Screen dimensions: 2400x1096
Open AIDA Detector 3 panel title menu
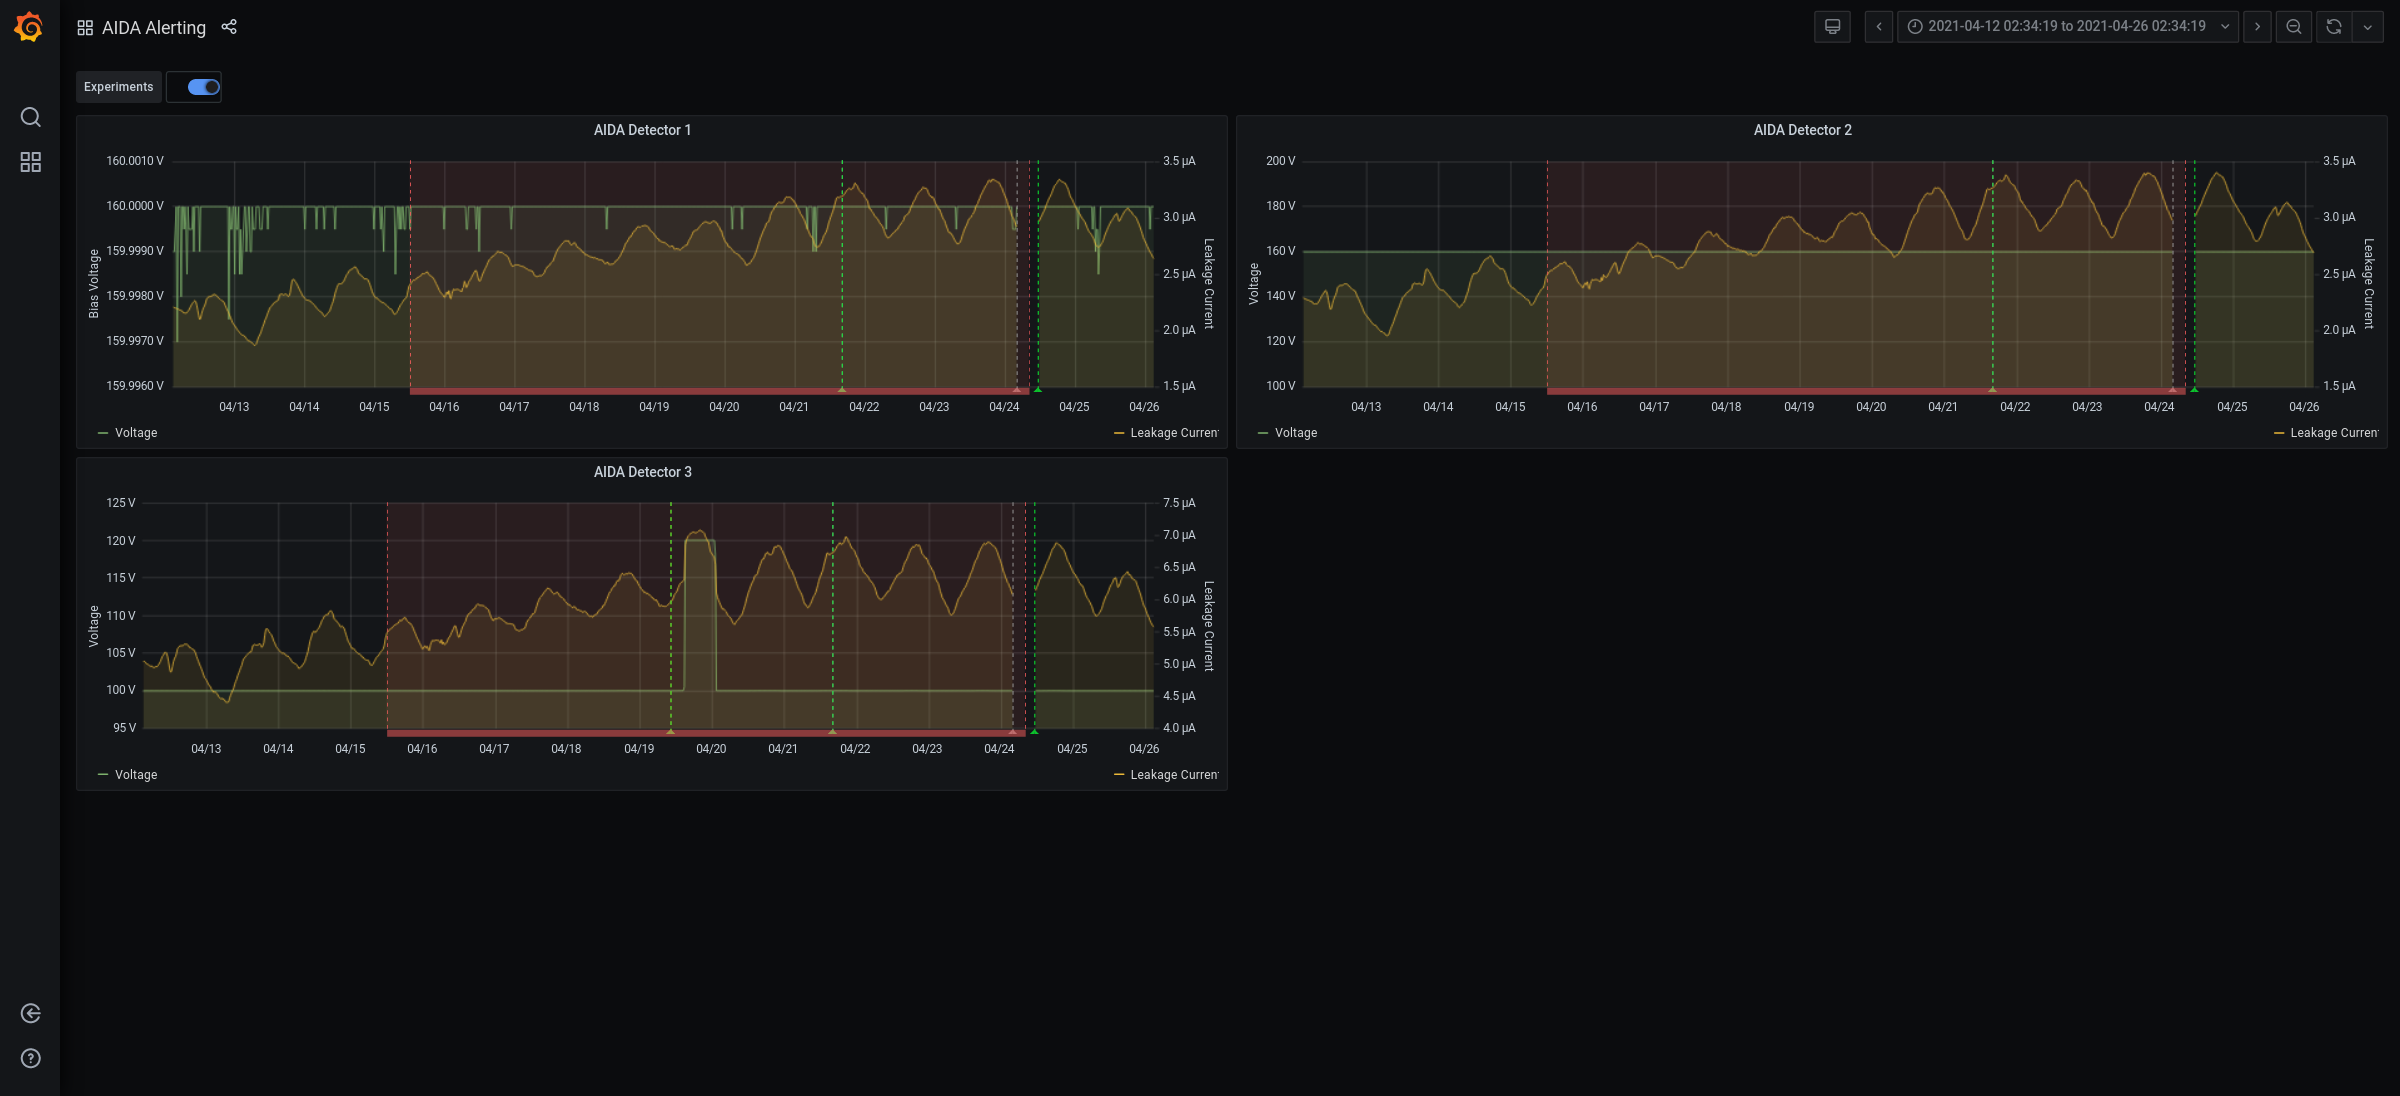coord(642,472)
